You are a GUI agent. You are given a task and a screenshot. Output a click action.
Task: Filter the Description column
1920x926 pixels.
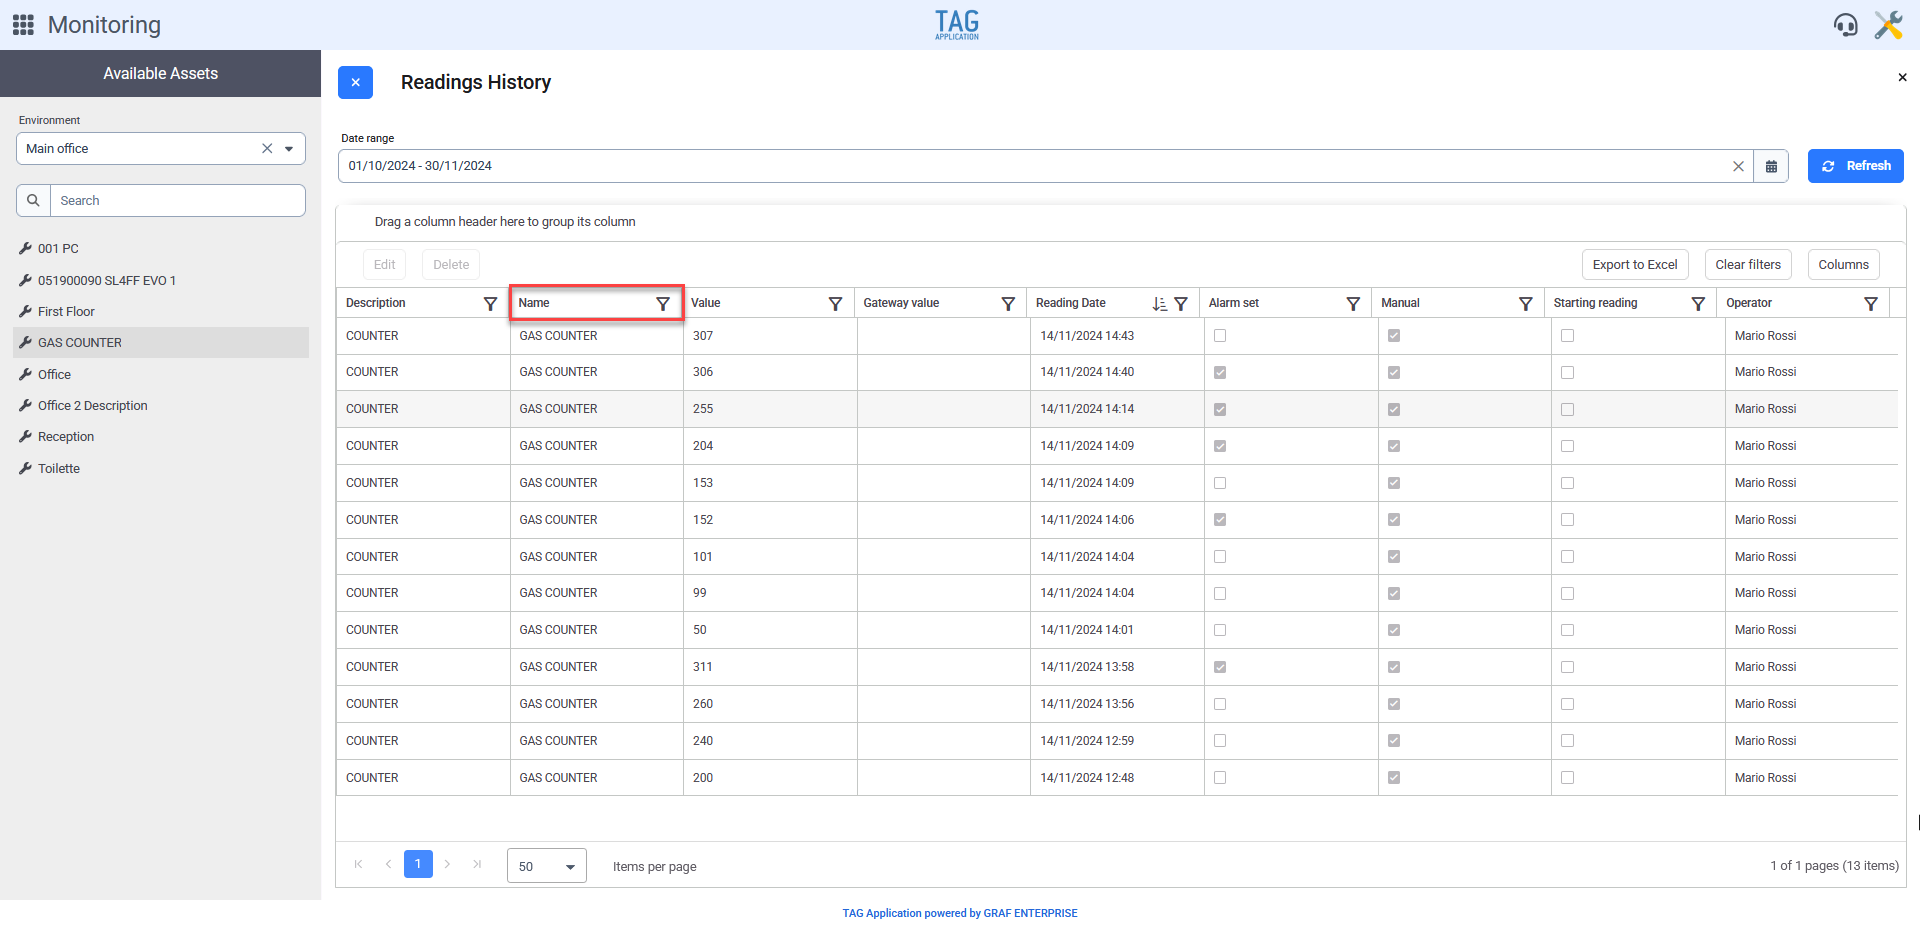[x=490, y=303]
